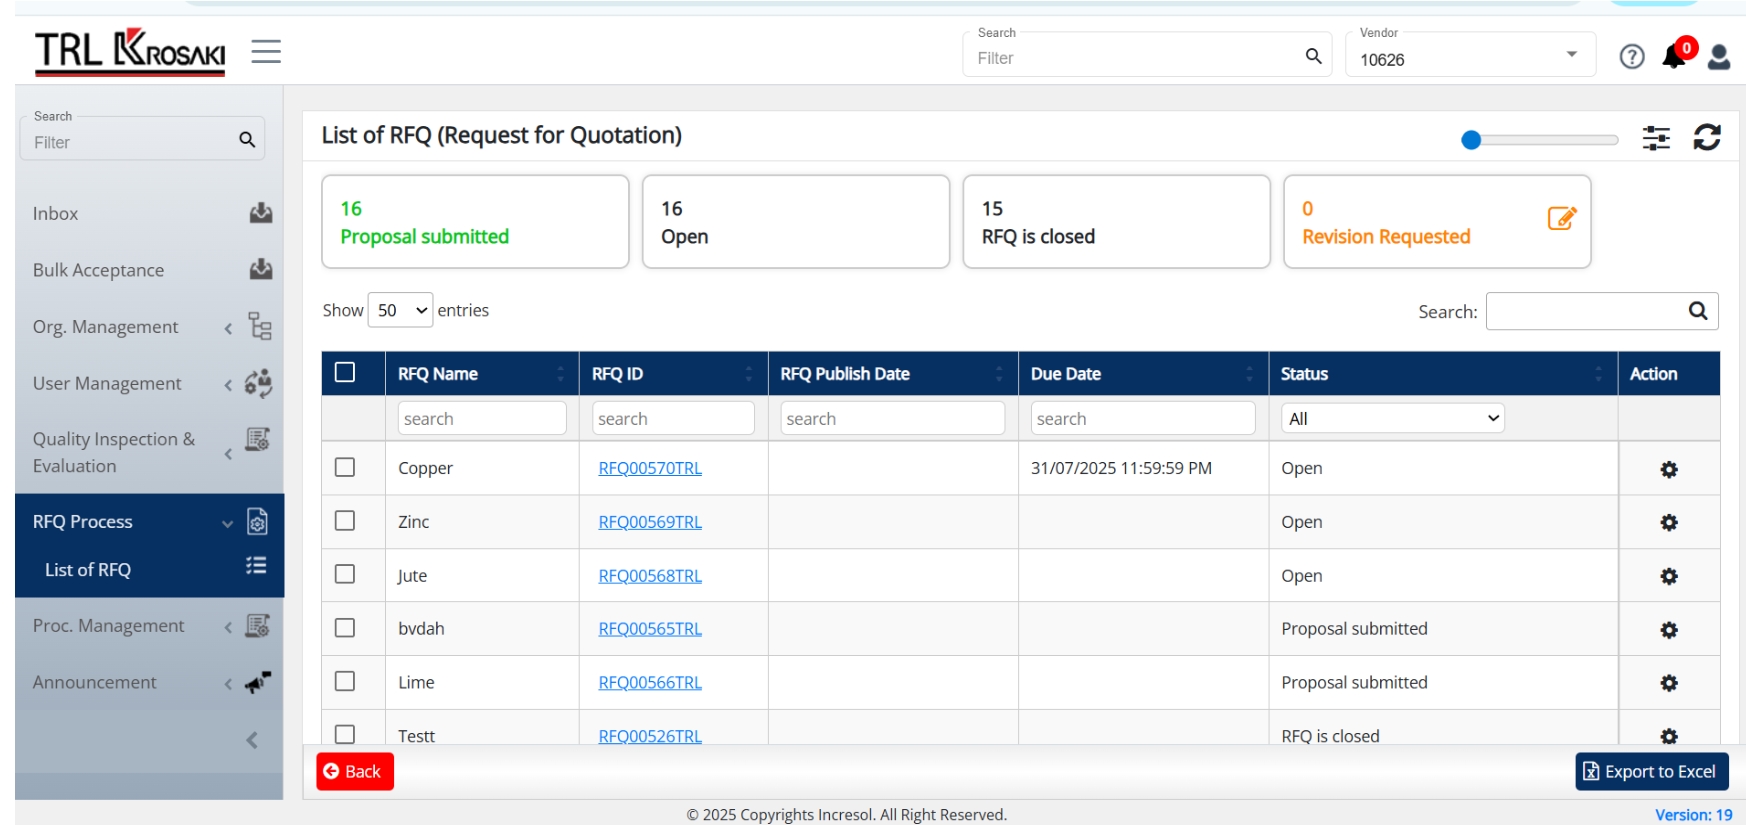This screenshot has height=825, width=1746.
Task: Click the RFQ Publish Date search field
Action: click(893, 418)
